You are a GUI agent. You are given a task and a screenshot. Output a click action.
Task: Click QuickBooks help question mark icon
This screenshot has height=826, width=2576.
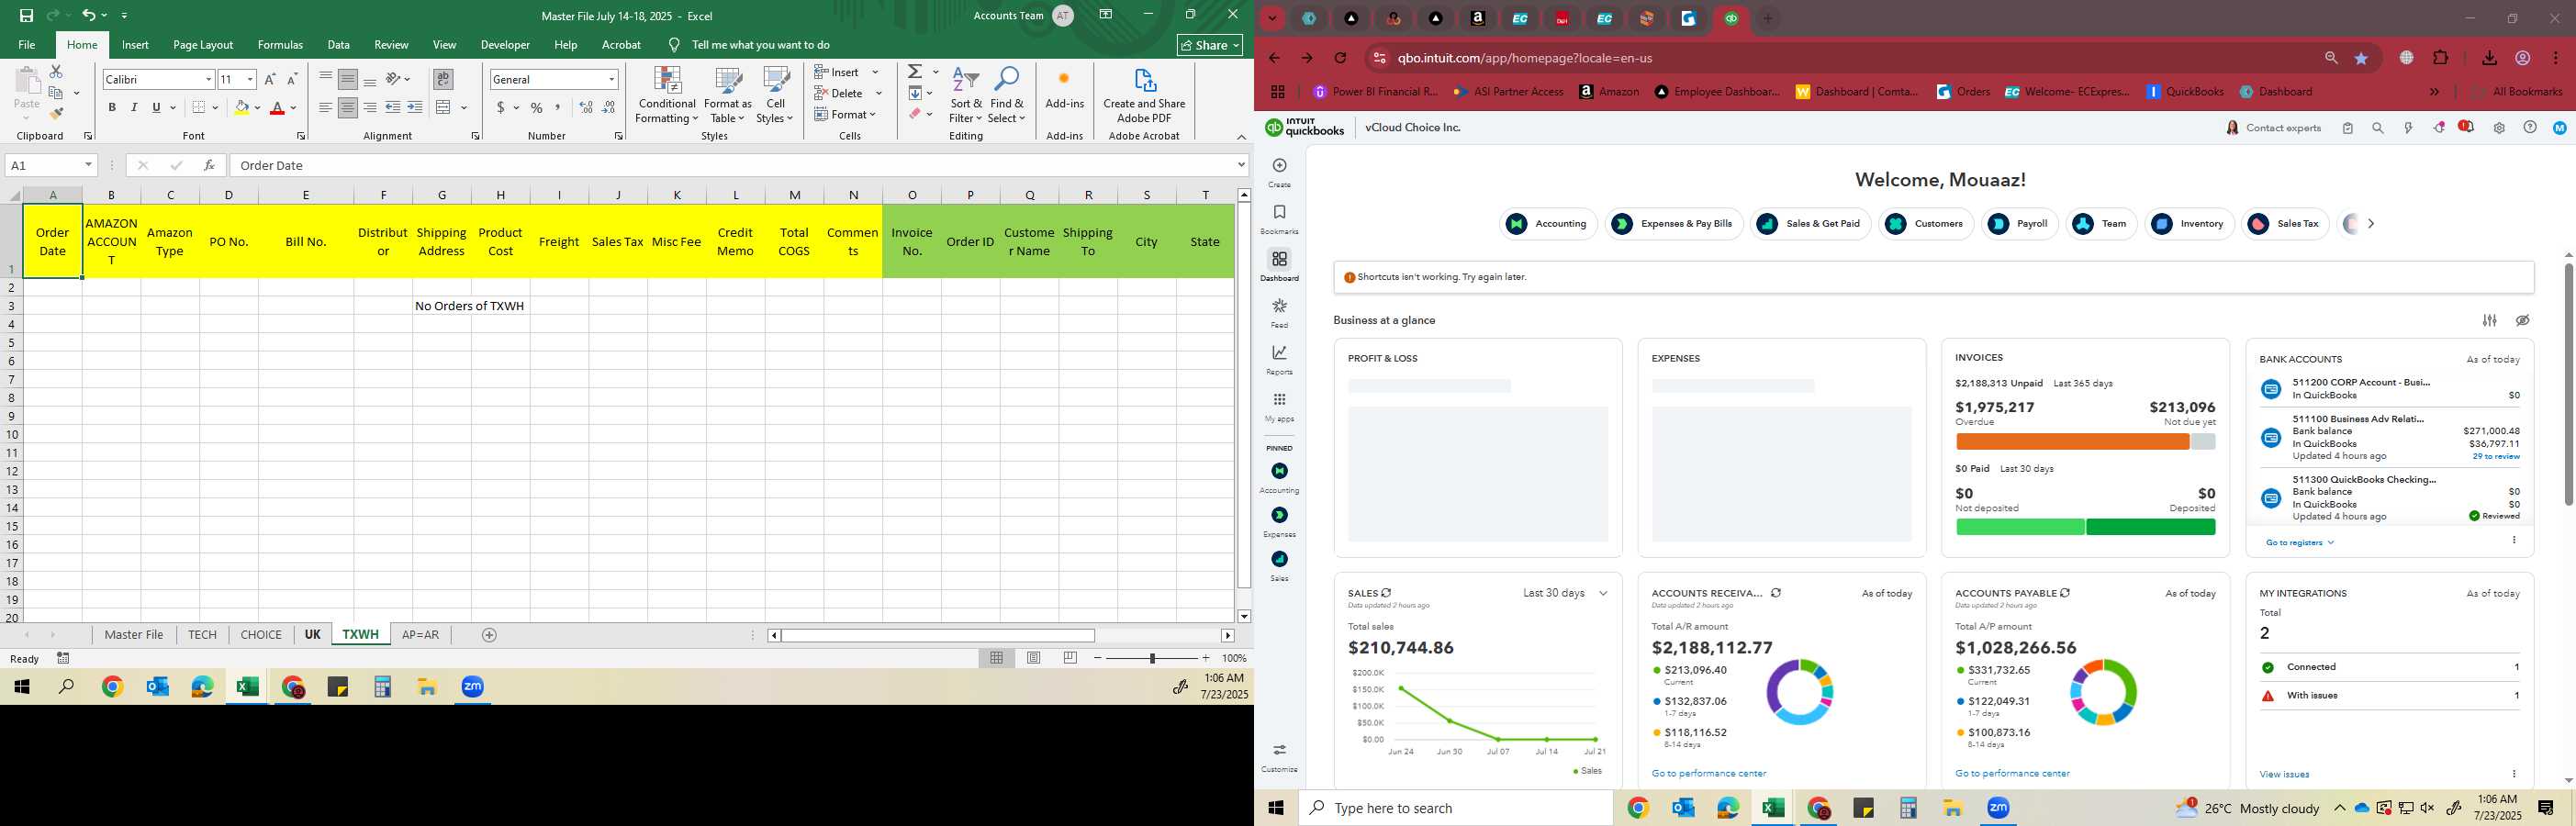[x=2530, y=127]
